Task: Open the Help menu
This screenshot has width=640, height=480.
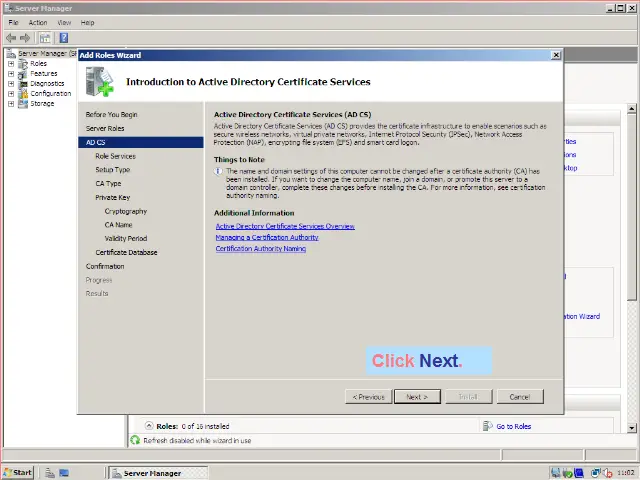Action: pos(87,23)
